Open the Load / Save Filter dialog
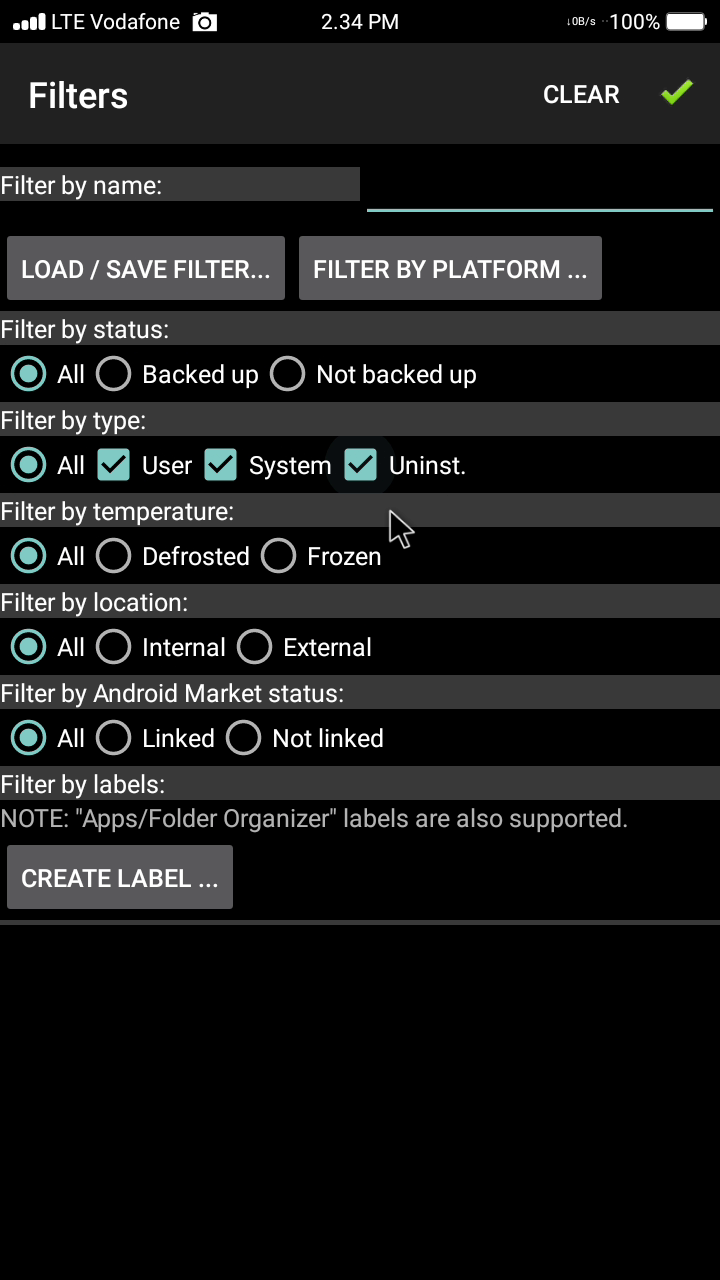Image resolution: width=720 pixels, height=1280 pixels. pyautogui.click(x=146, y=268)
